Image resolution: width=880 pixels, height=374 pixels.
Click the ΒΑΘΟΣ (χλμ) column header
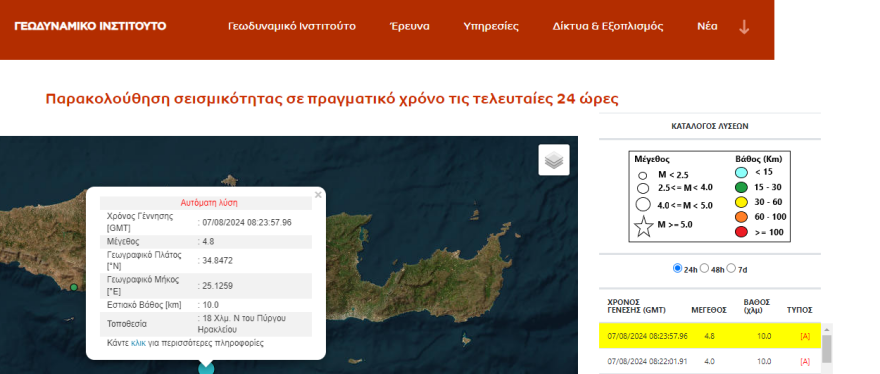(x=757, y=306)
